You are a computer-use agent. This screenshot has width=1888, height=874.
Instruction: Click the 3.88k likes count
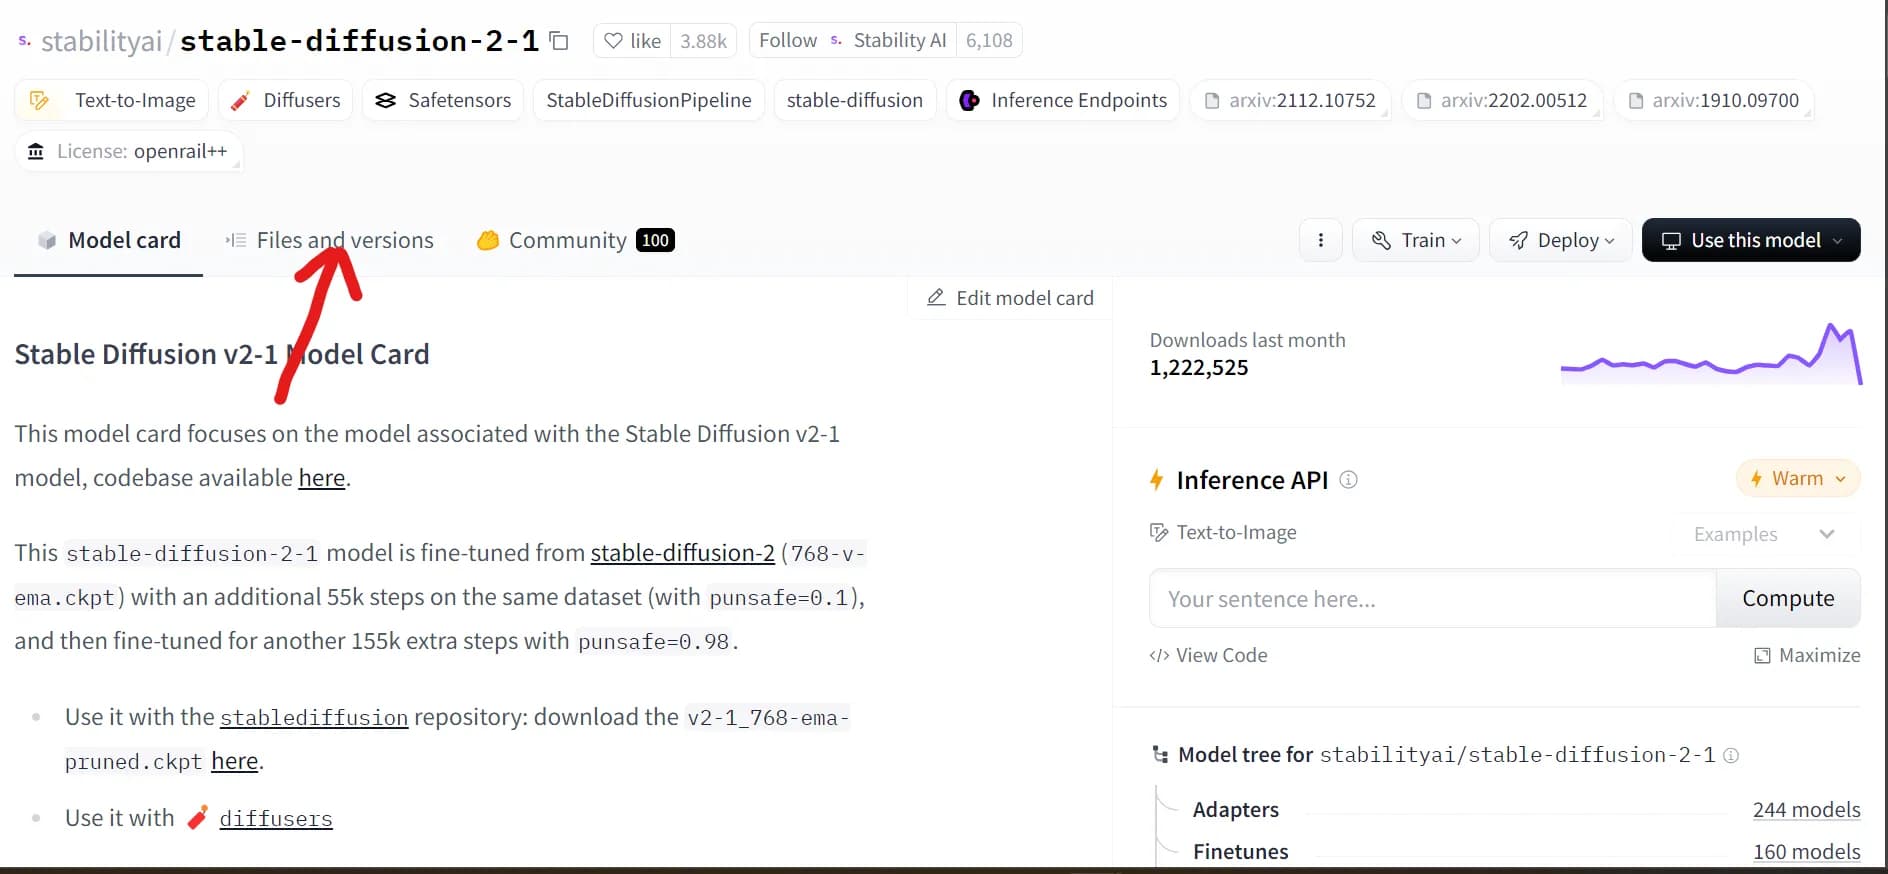(703, 41)
